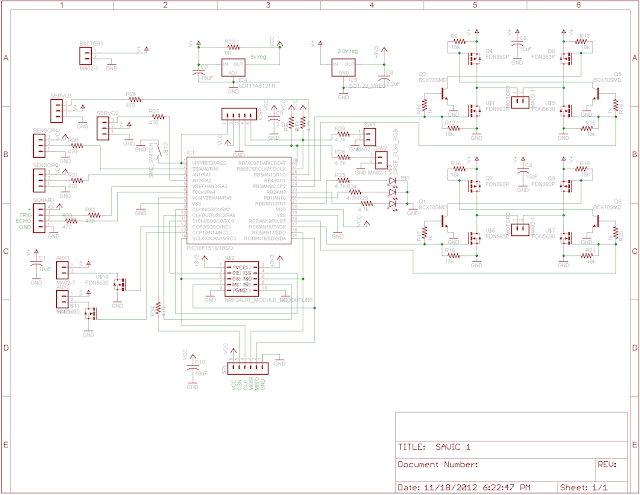Image resolution: width=640 pixels, height=495 pixels.
Task: Select the R21 resistor symbol
Action: [x=587, y=255]
